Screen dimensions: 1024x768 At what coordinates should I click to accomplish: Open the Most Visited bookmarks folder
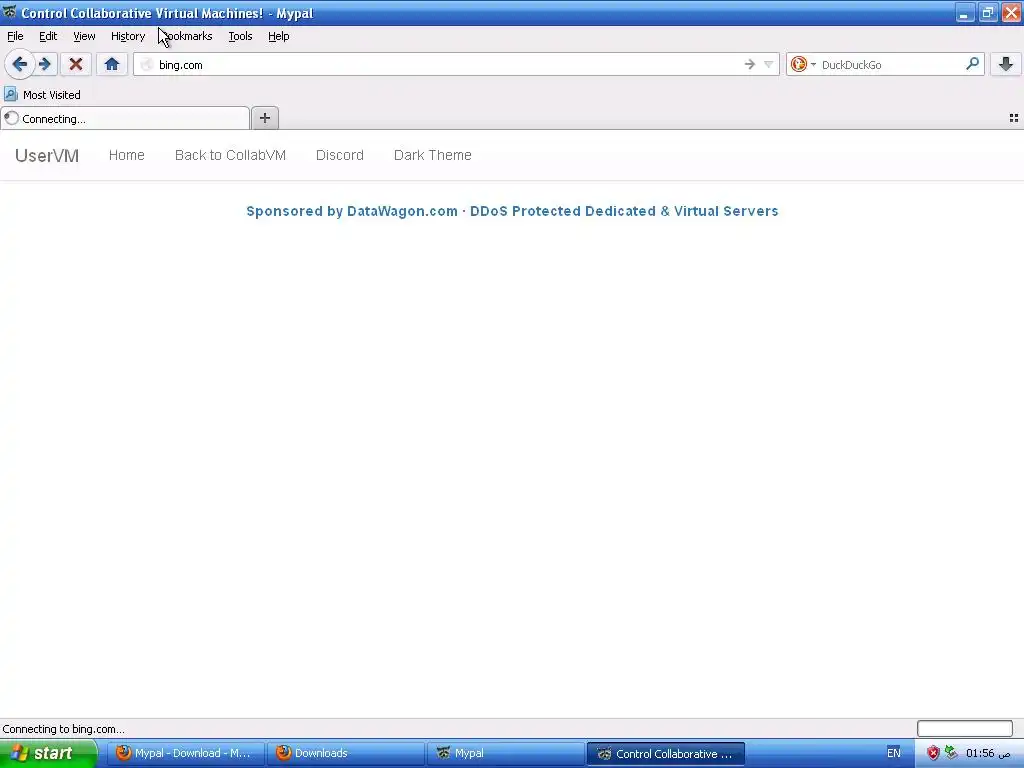42,95
